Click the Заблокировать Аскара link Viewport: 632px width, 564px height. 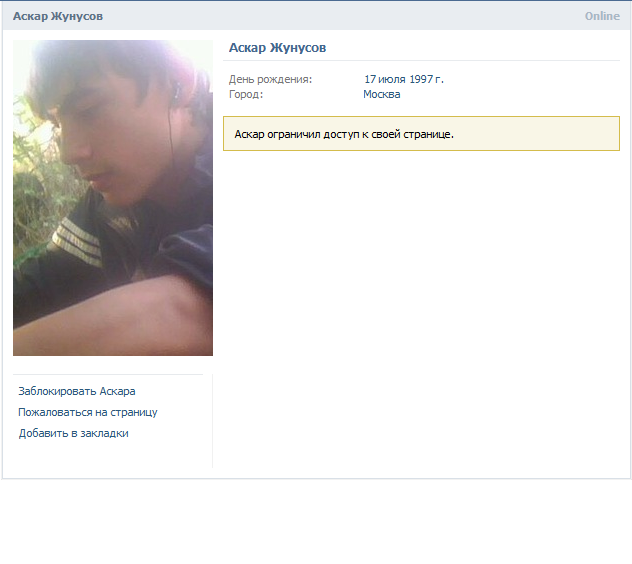77,391
